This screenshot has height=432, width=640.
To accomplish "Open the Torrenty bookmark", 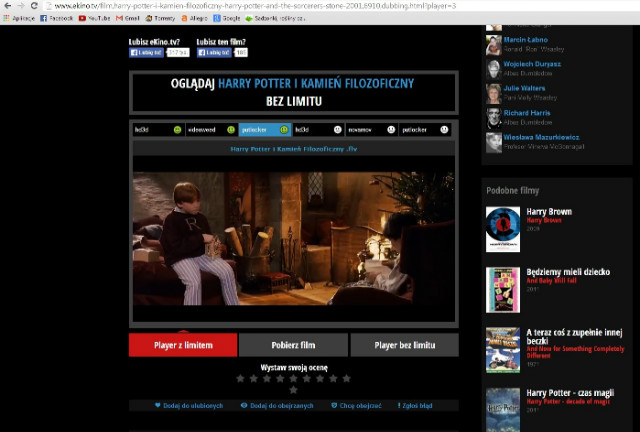I will point(160,18).
